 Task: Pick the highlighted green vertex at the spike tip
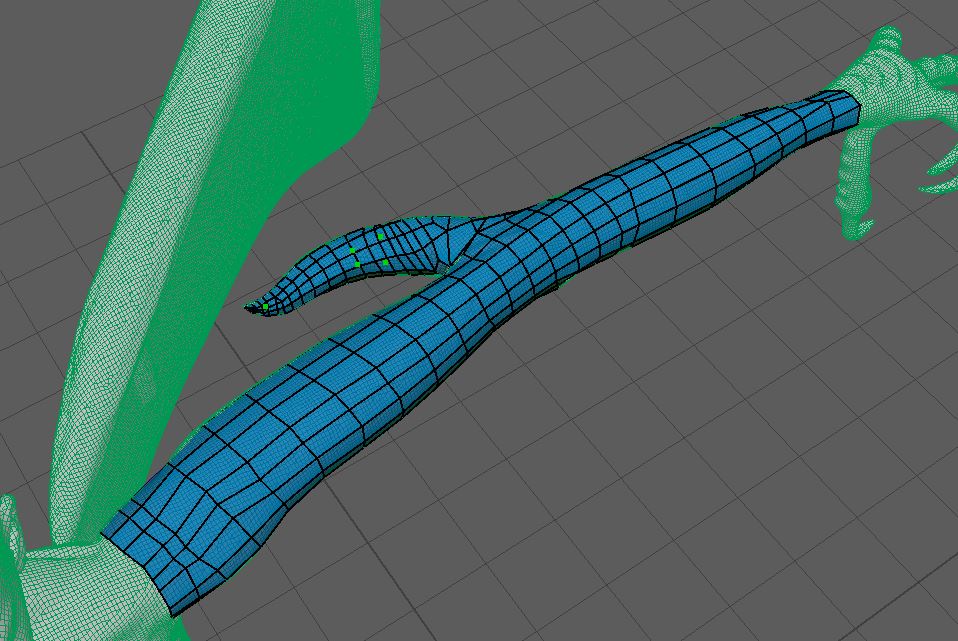266,306
